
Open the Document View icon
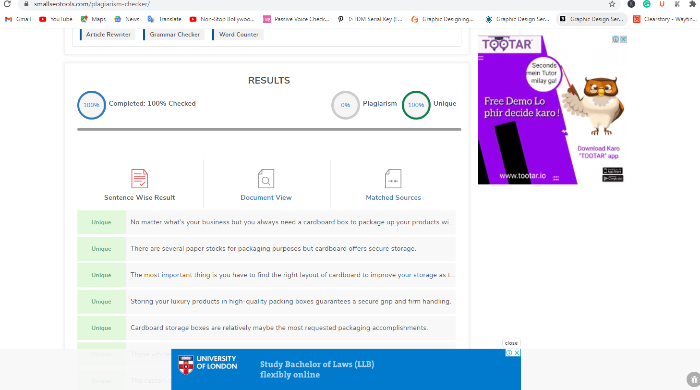click(266, 178)
